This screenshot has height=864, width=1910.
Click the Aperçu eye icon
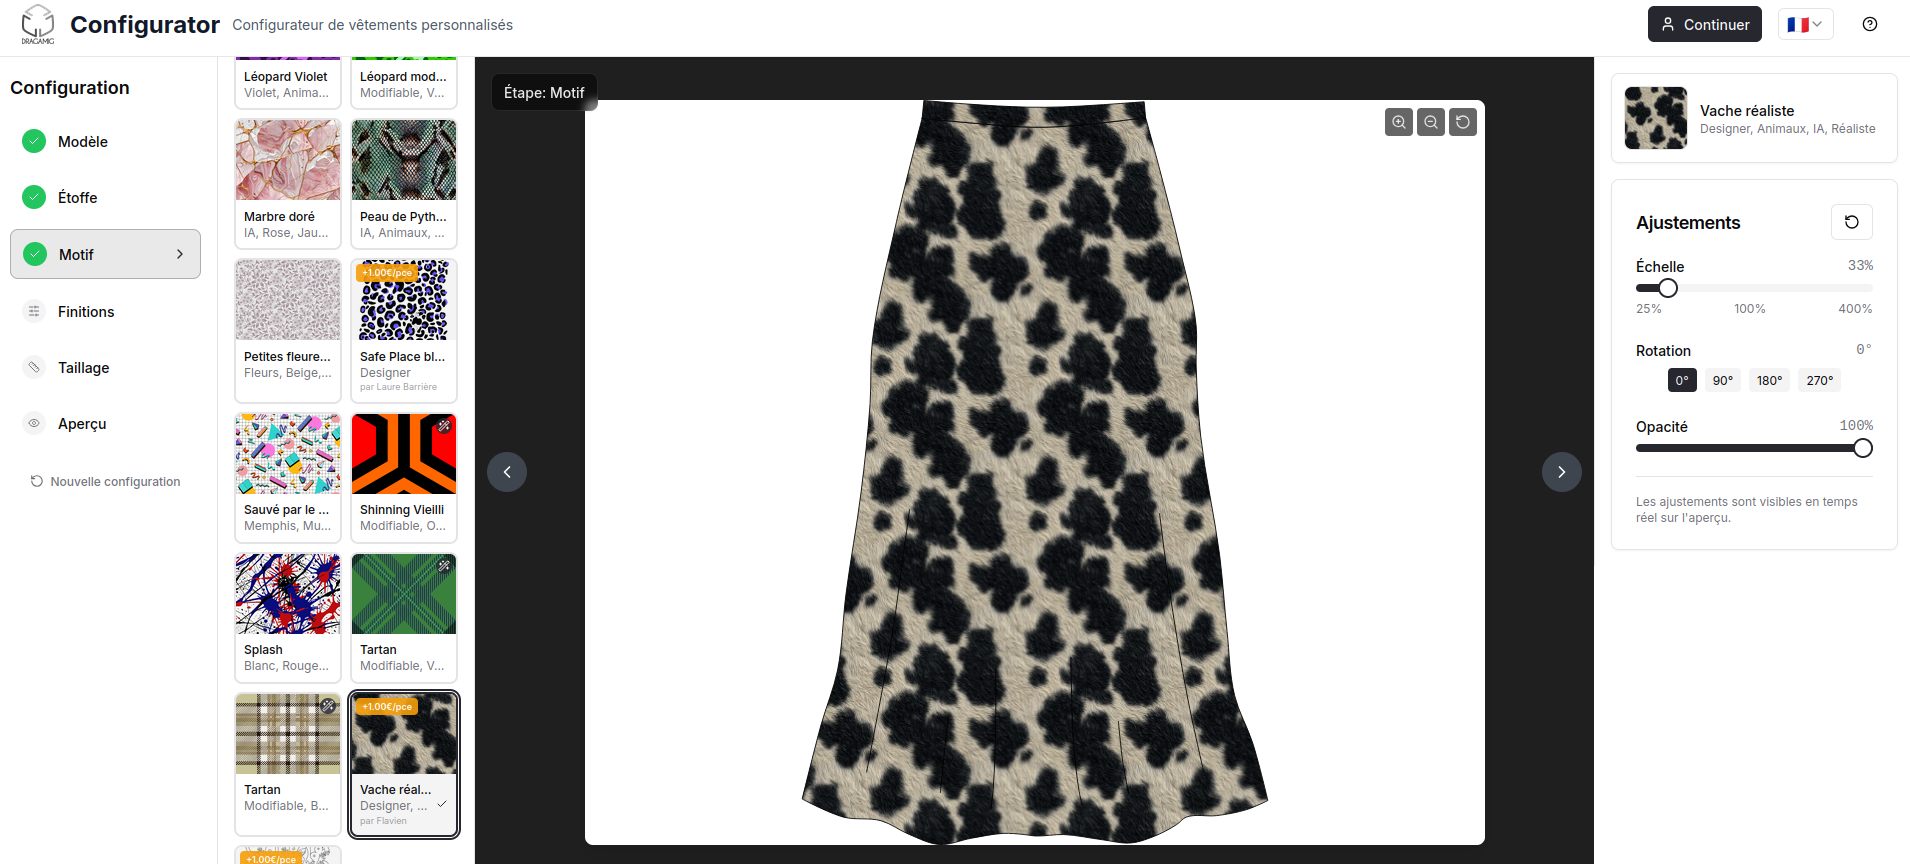click(34, 423)
